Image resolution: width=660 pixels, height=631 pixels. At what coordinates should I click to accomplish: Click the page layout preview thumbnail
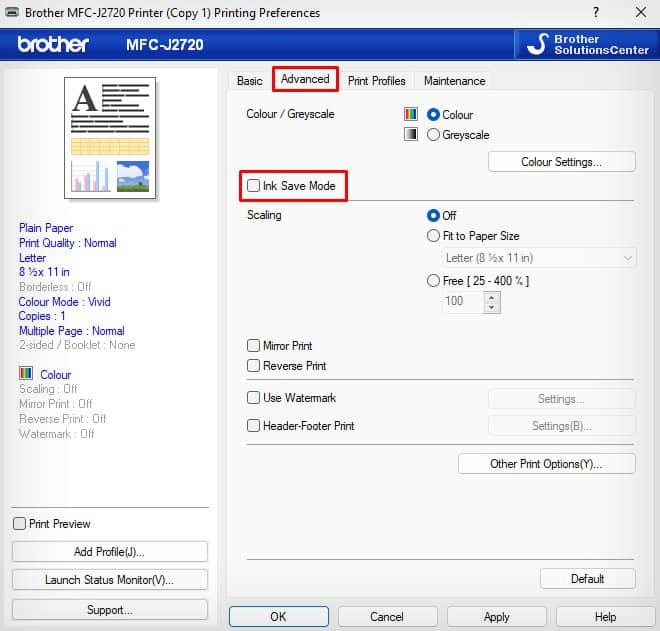(110, 137)
